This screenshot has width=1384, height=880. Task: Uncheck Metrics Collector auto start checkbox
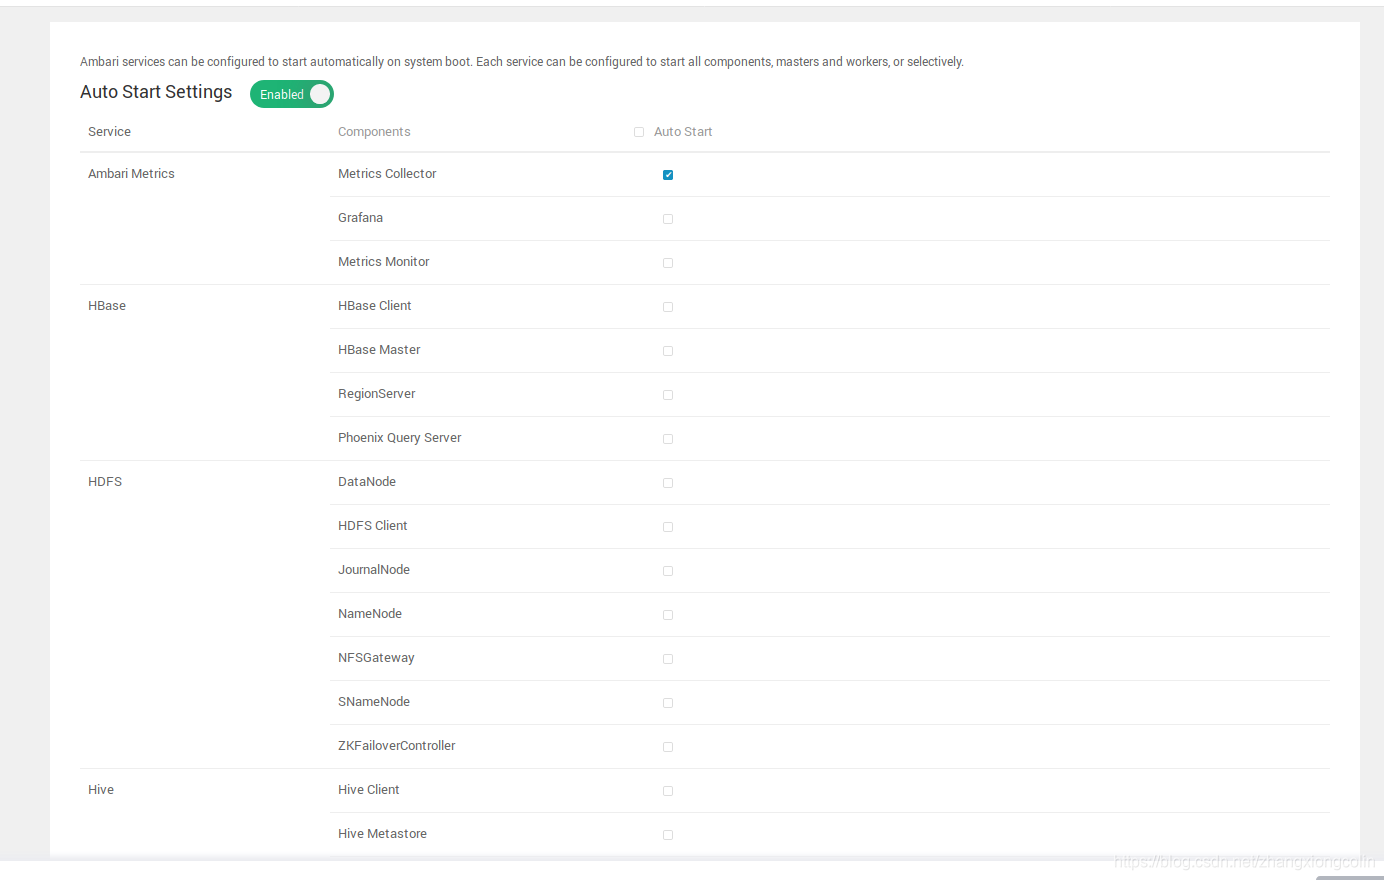pyautogui.click(x=668, y=175)
